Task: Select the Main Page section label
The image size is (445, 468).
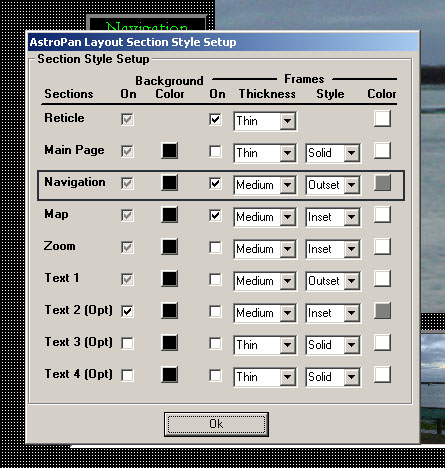Action: pyautogui.click(x=74, y=150)
